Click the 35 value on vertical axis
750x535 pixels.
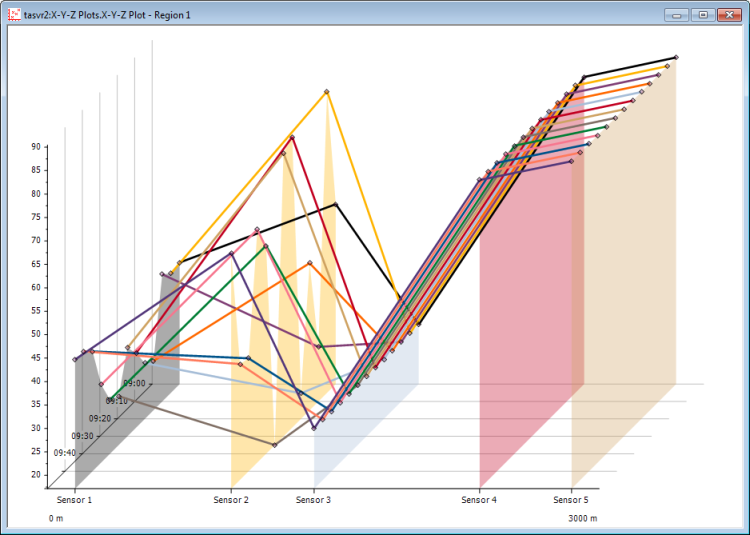(36, 404)
